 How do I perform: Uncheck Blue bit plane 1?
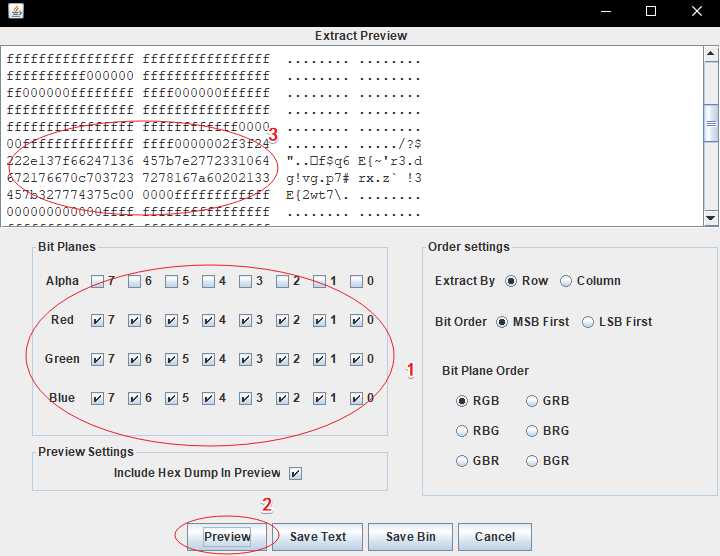pos(320,398)
